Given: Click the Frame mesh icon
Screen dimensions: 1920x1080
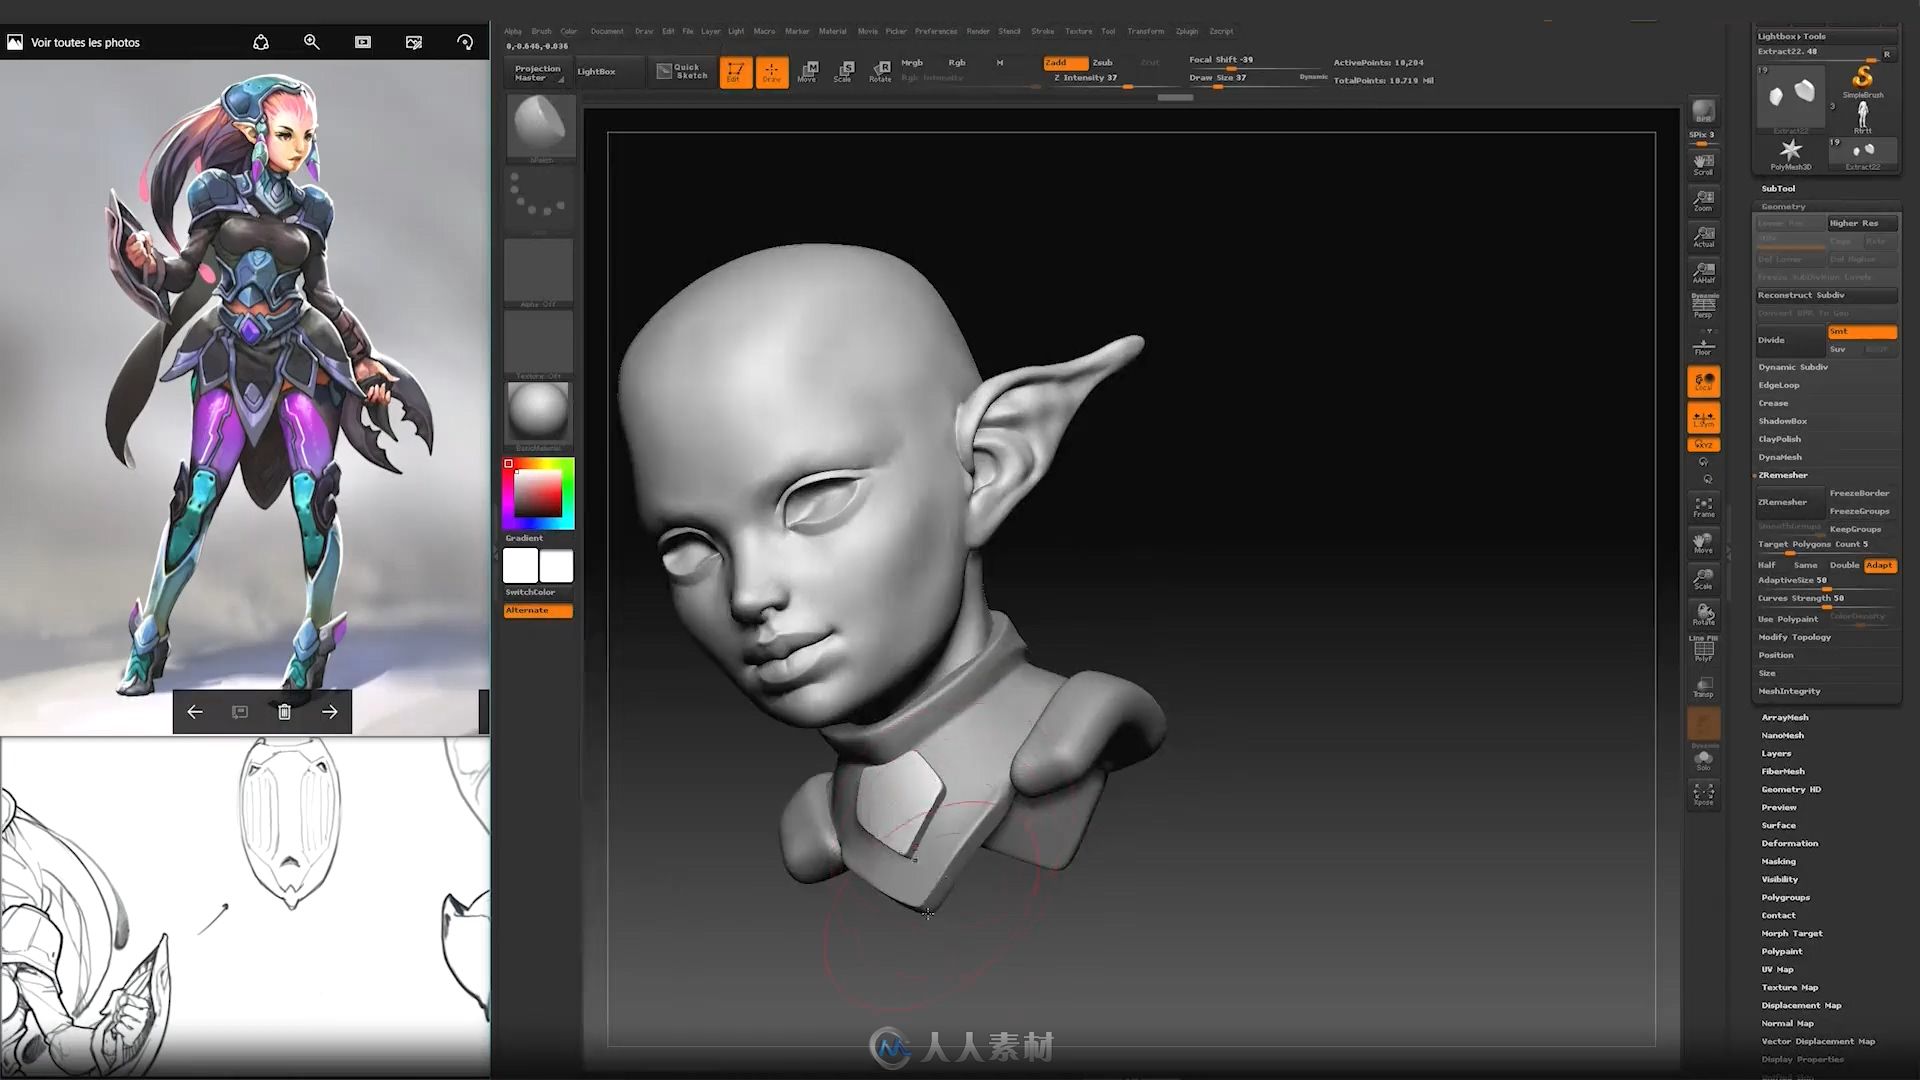Looking at the screenshot, I should point(1703,507).
